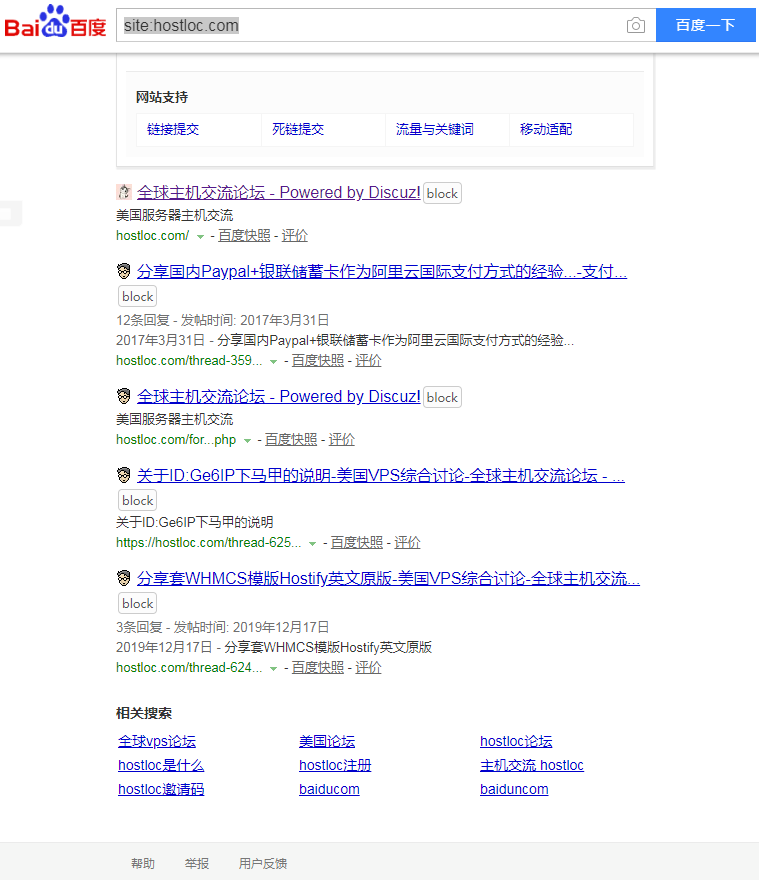759x880 pixels.
Task: Click favicon beside Ge6IP result
Action: (x=124, y=475)
